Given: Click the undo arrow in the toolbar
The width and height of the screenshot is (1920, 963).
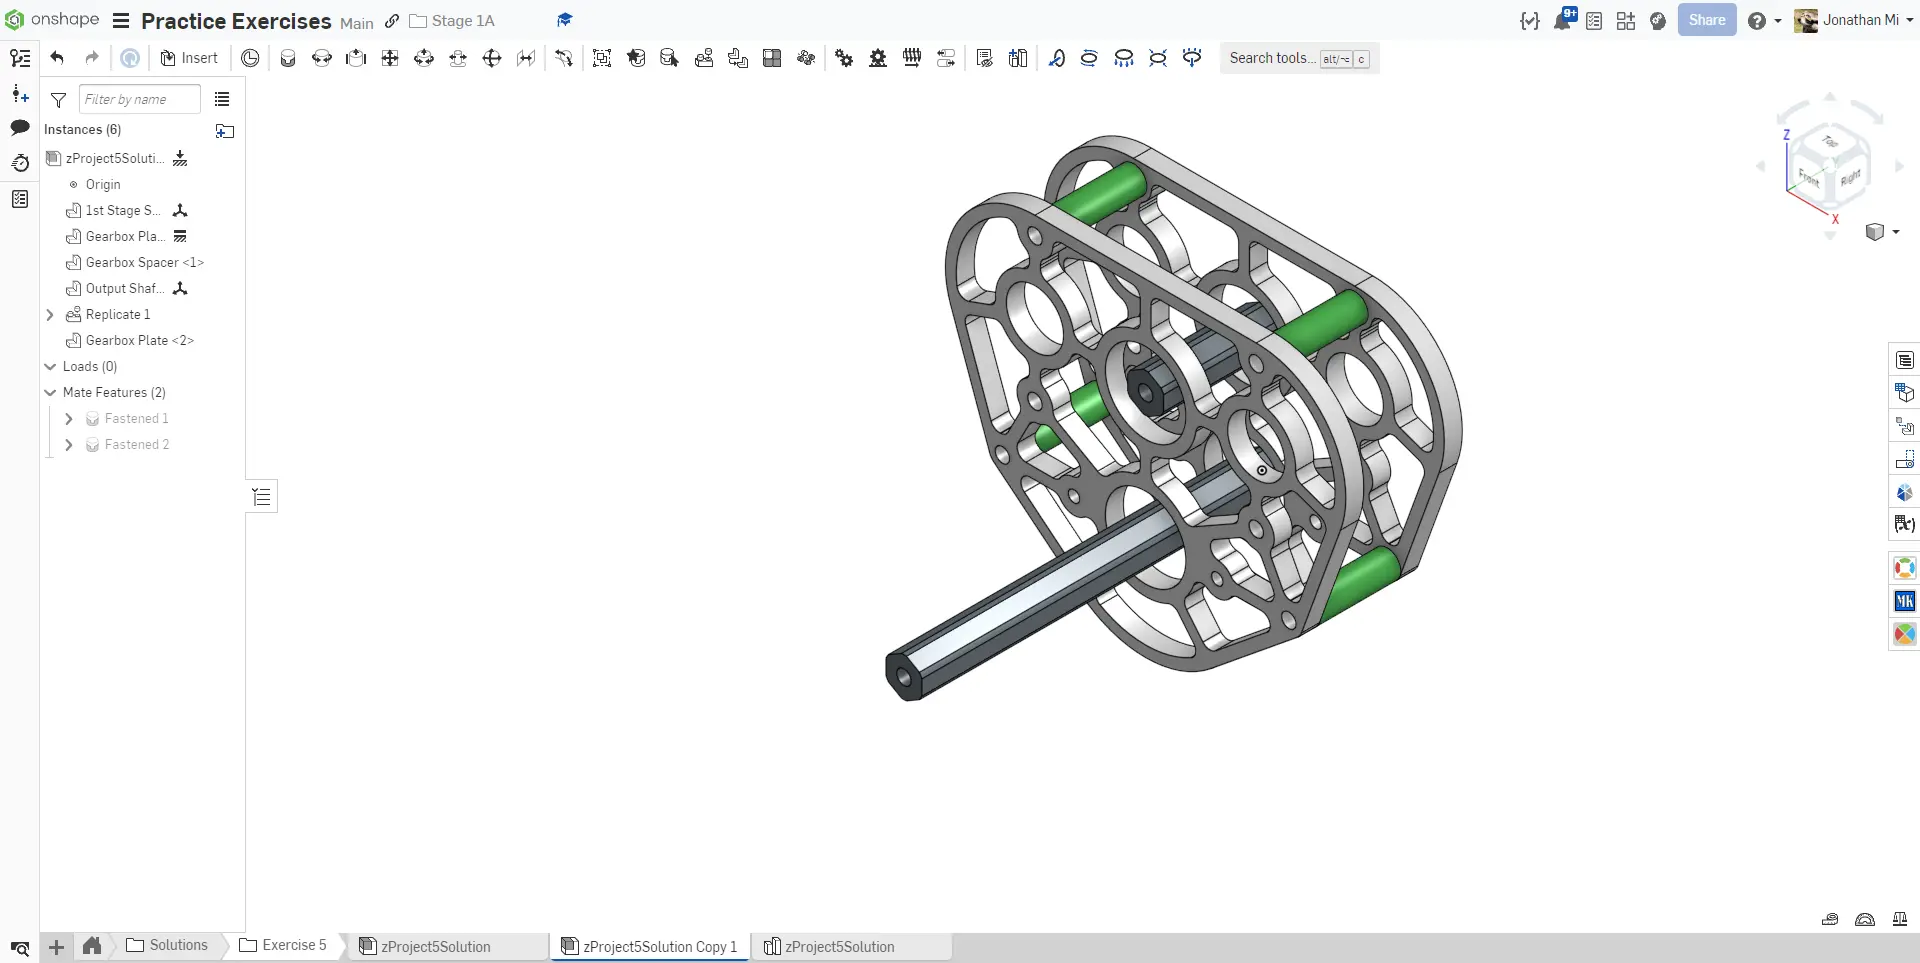Looking at the screenshot, I should tap(57, 58).
